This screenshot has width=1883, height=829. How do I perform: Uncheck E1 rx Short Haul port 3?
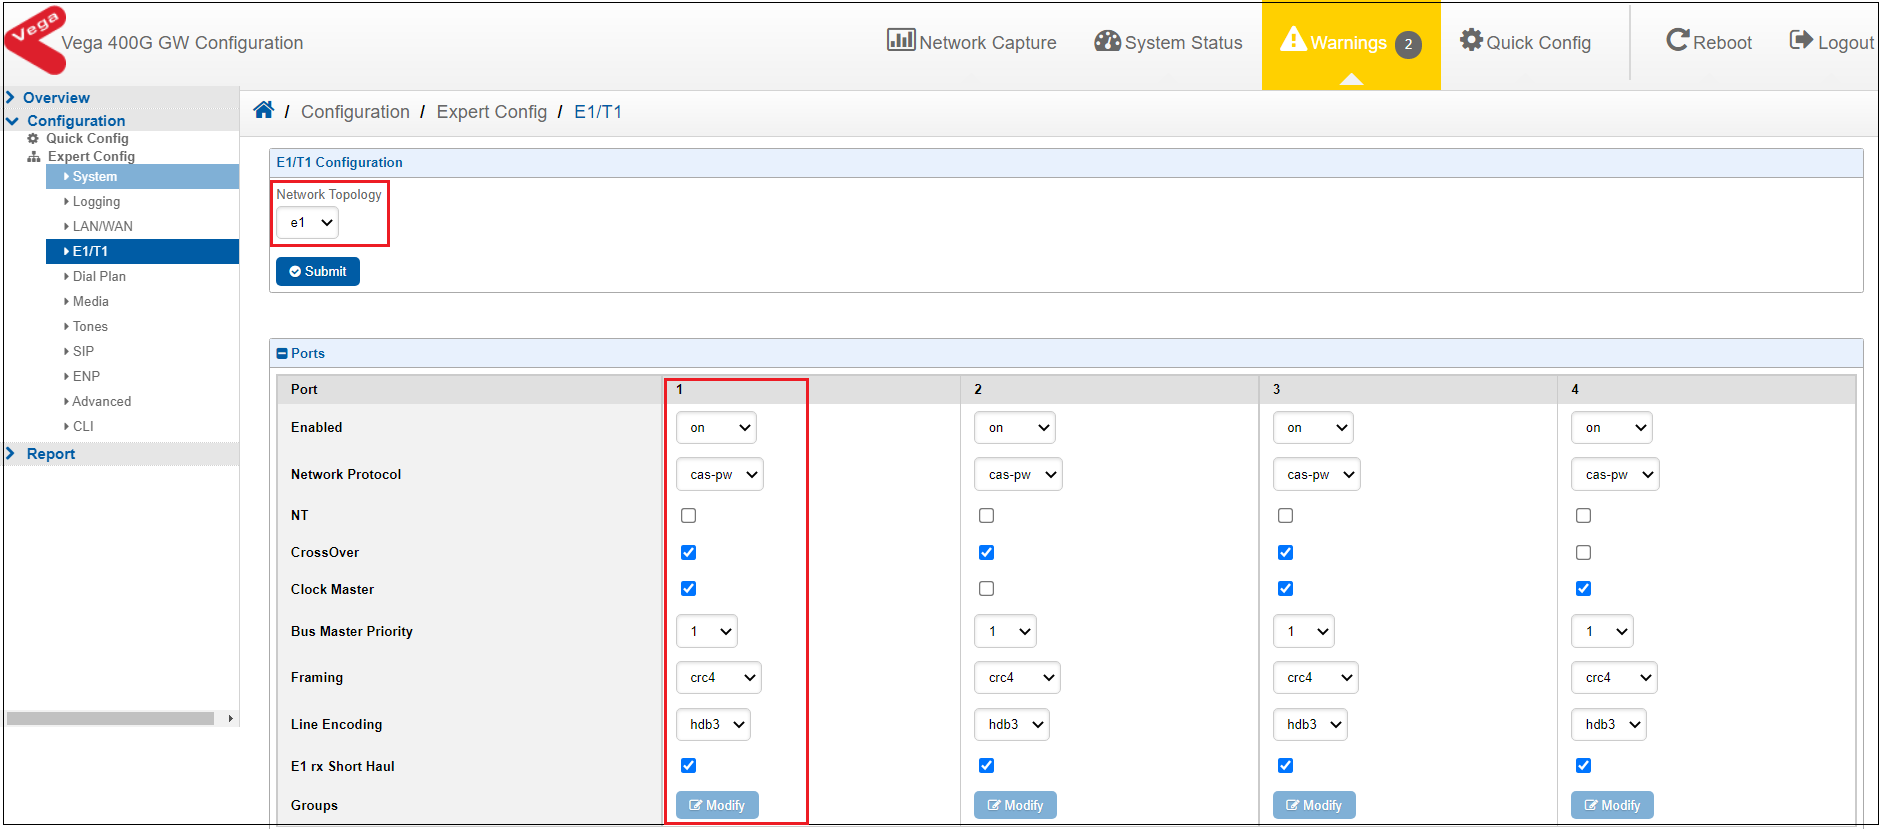pos(1285,765)
